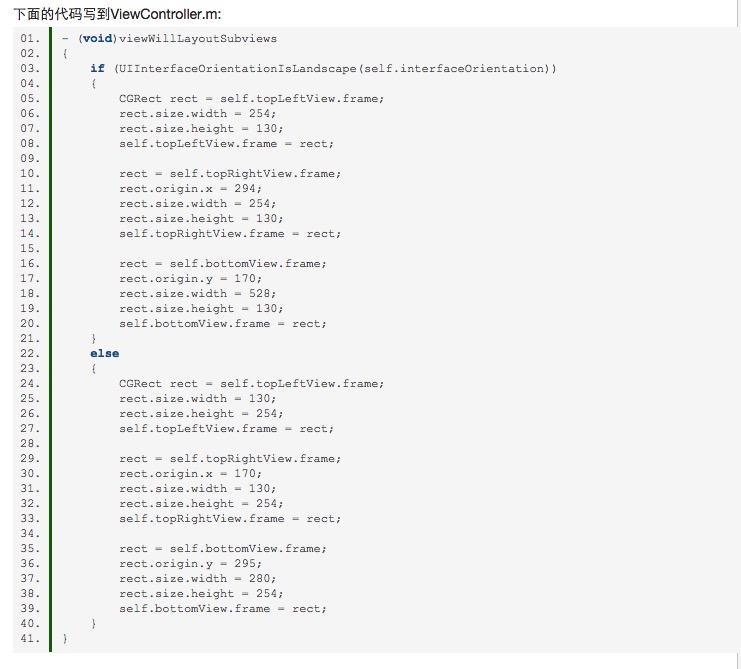
Task: Click line 35 rect = self.bottomView.frame
Action: tap(223, 549)
